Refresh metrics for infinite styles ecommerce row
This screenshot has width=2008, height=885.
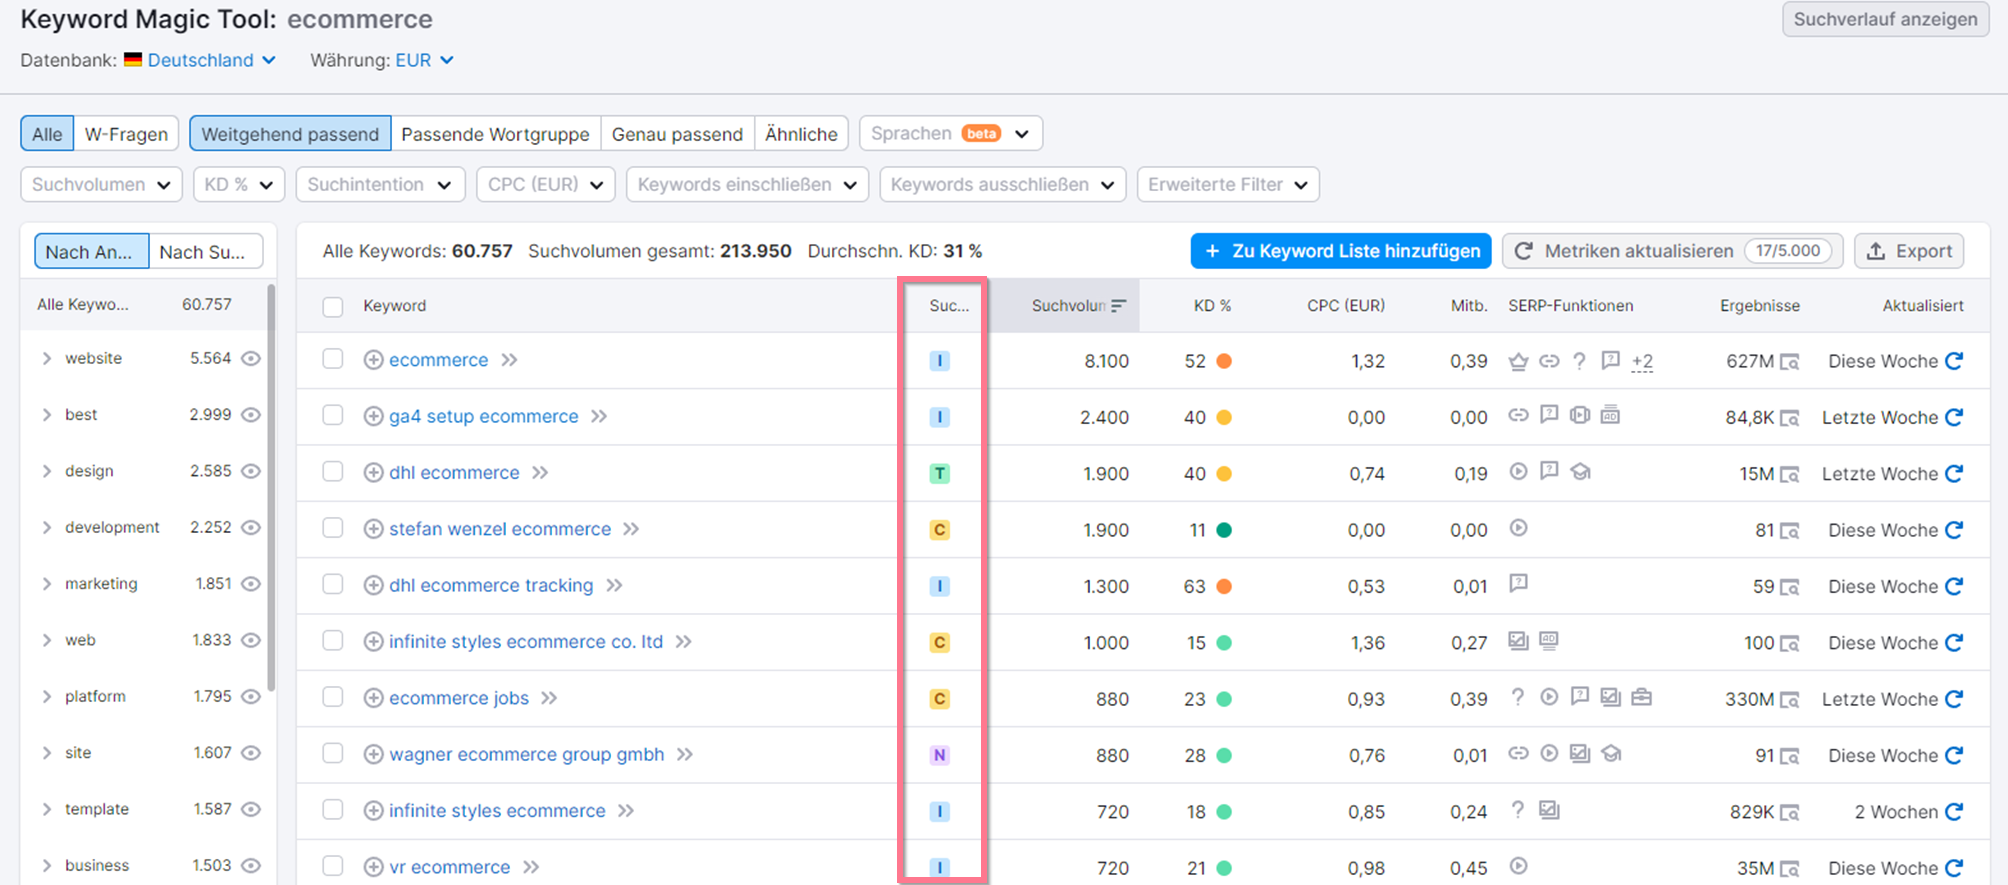tap(1954, 812)
